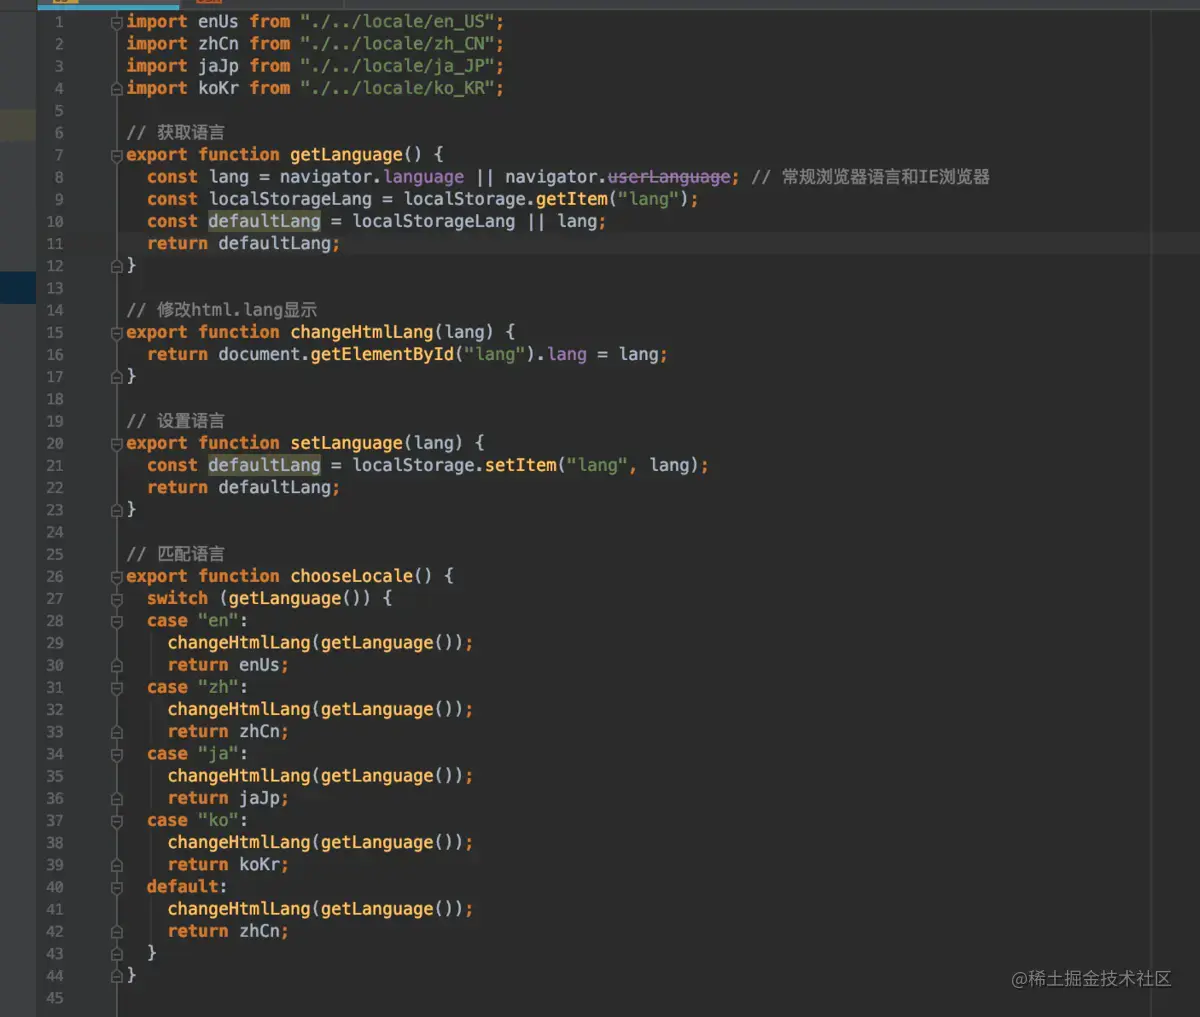This screenshot has width=1200, height=1017.
Task: Toggle fold marker beside case "ja" line
Action: click(x=117, y=755)
